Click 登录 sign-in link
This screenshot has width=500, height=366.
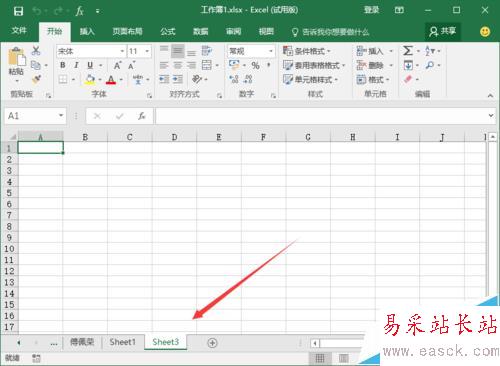[x=371, y=10]
